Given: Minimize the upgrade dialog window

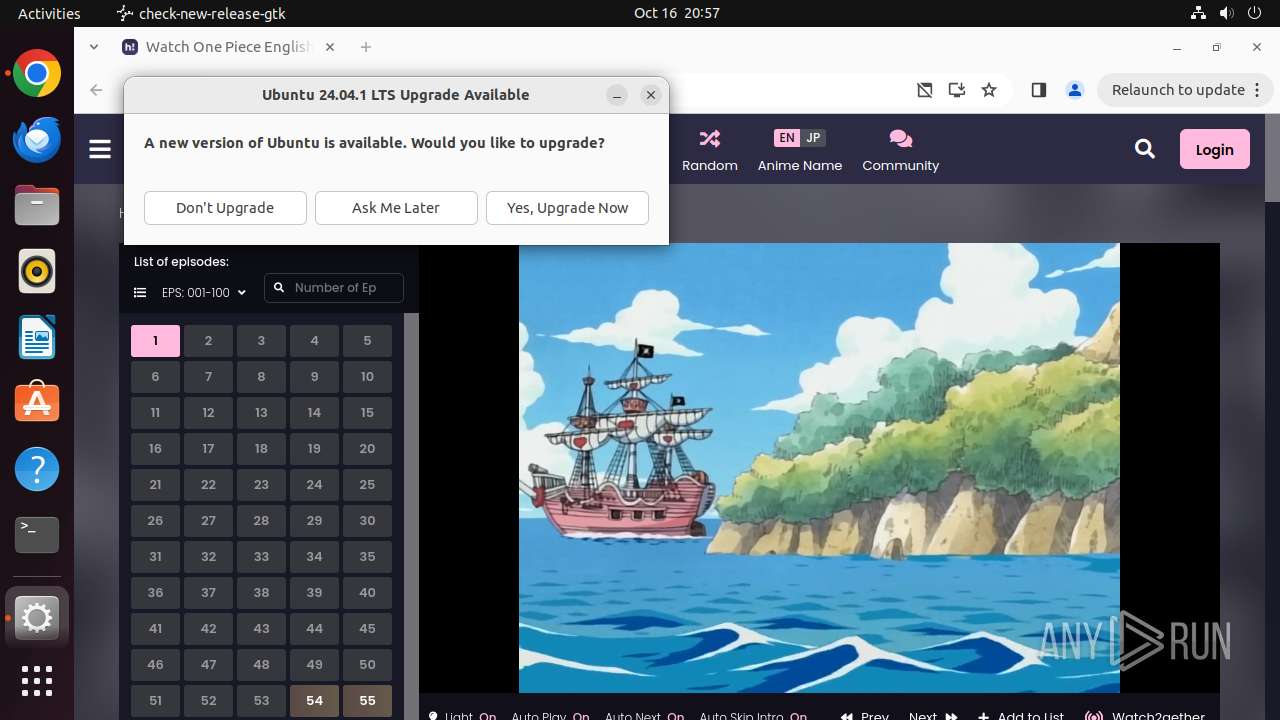Looking at the screenshot, I should pos(617,95).
